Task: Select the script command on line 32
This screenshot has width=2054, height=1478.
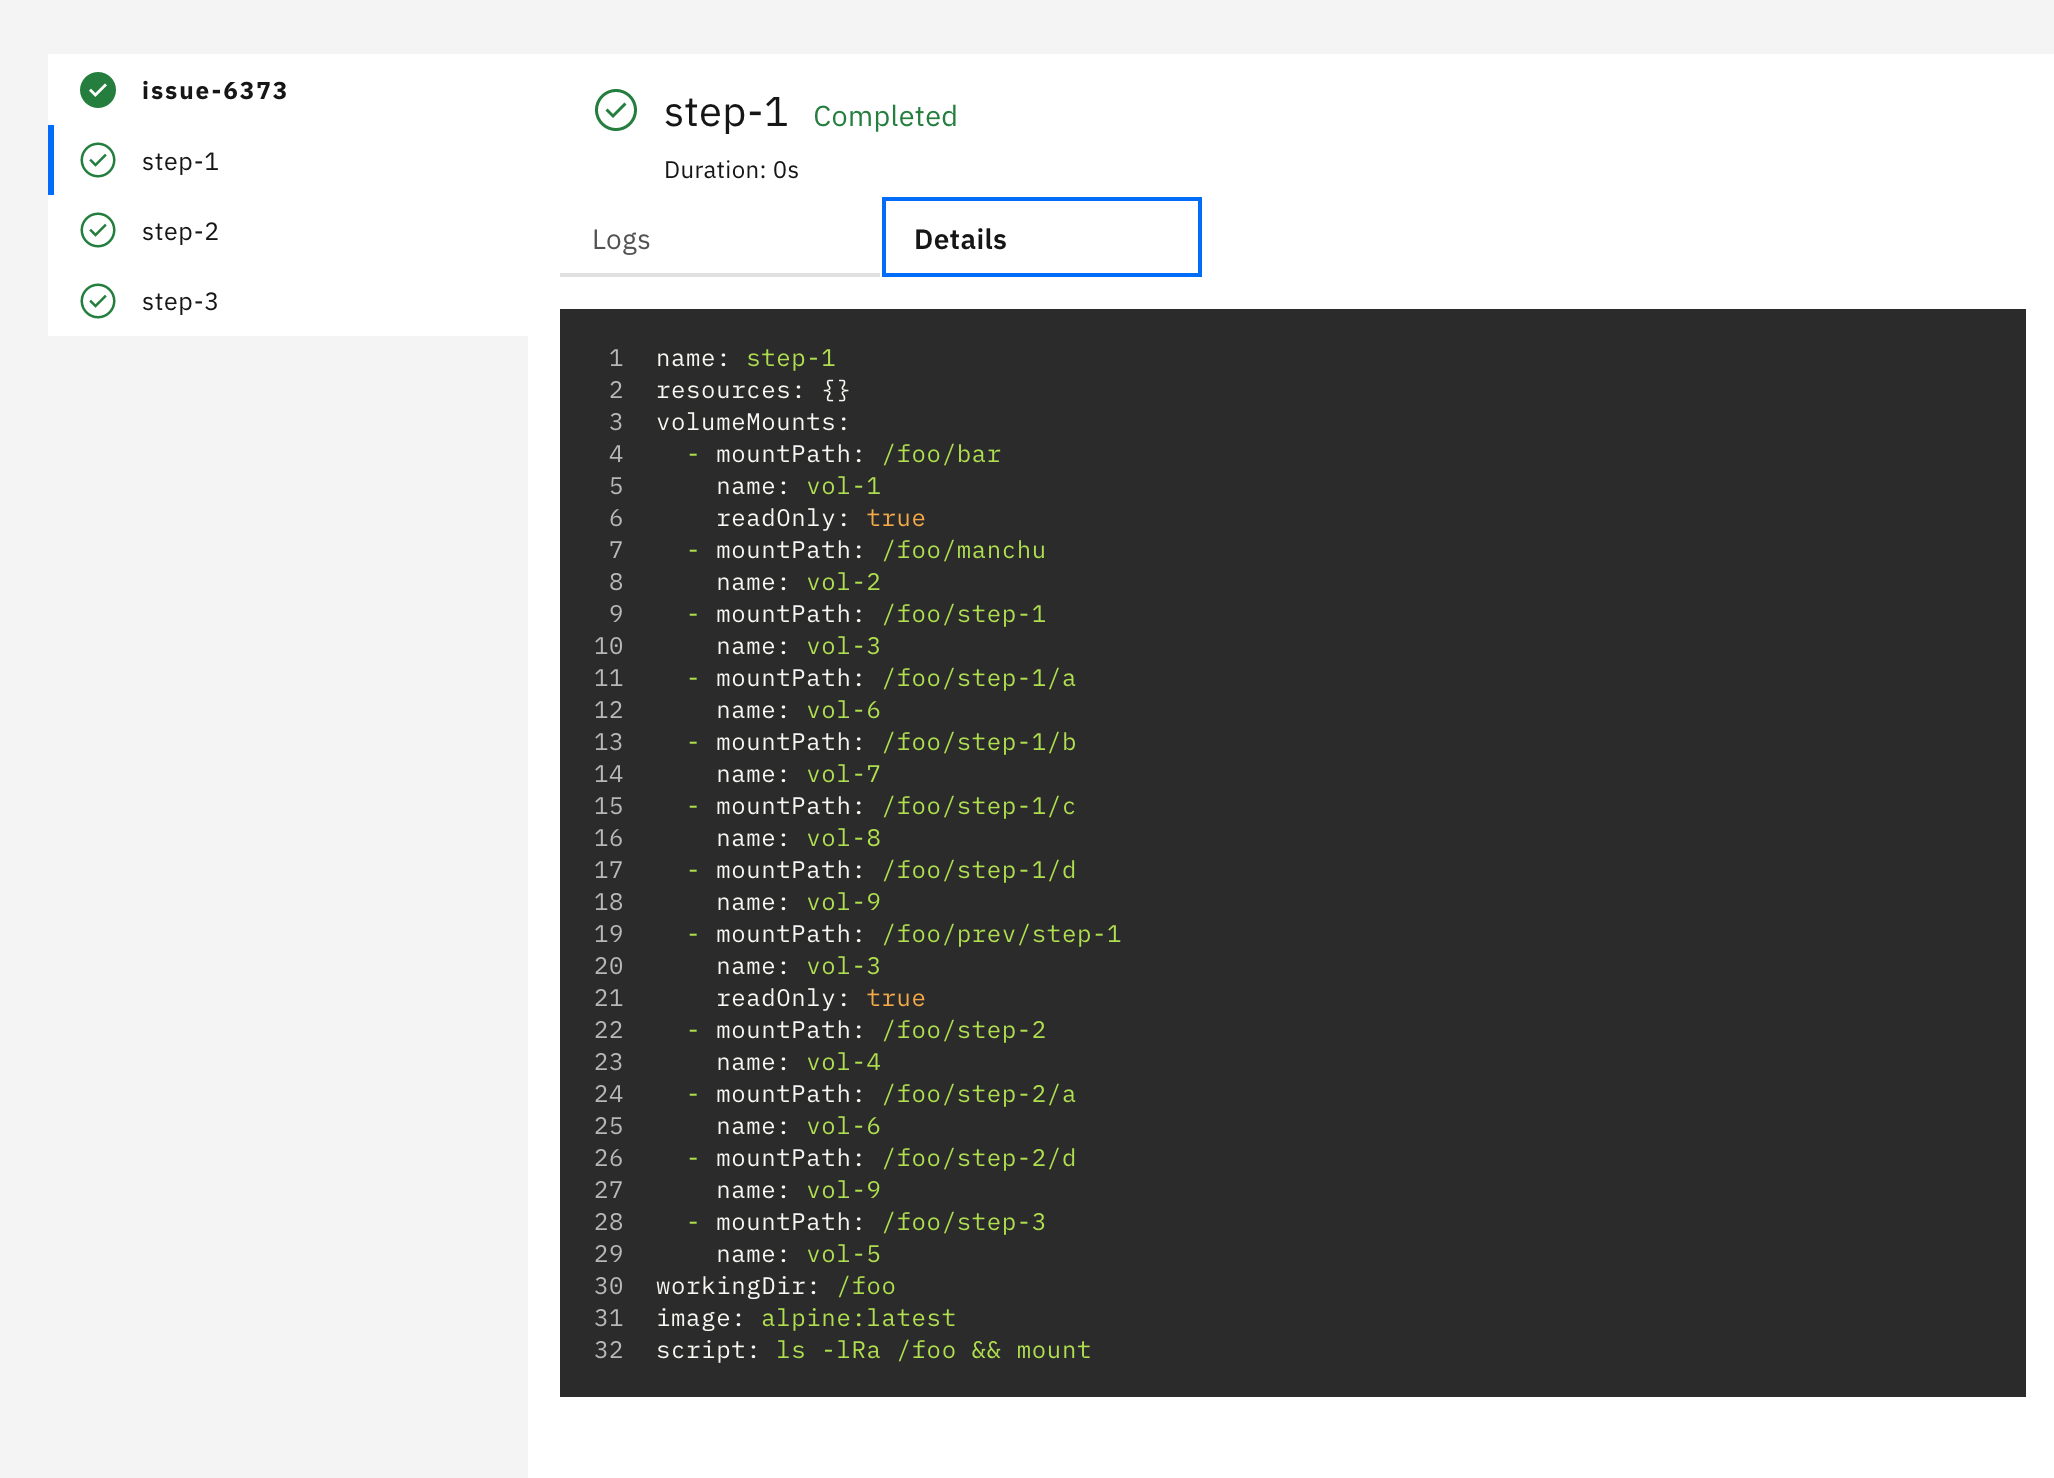Action: click(933, 1349)
